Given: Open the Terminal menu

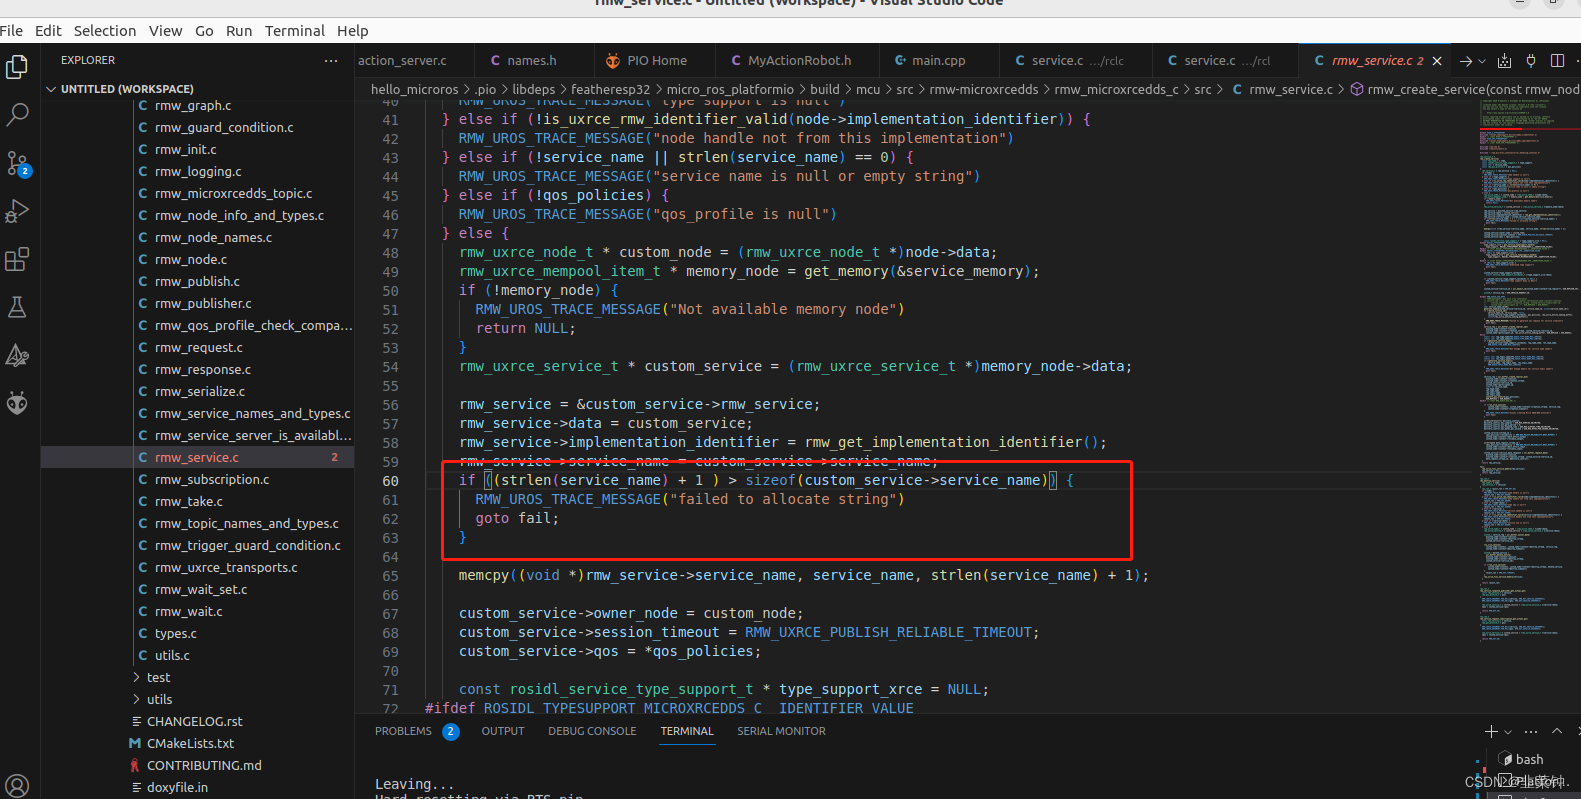Looking at the screenshot, I should point(295,31).
